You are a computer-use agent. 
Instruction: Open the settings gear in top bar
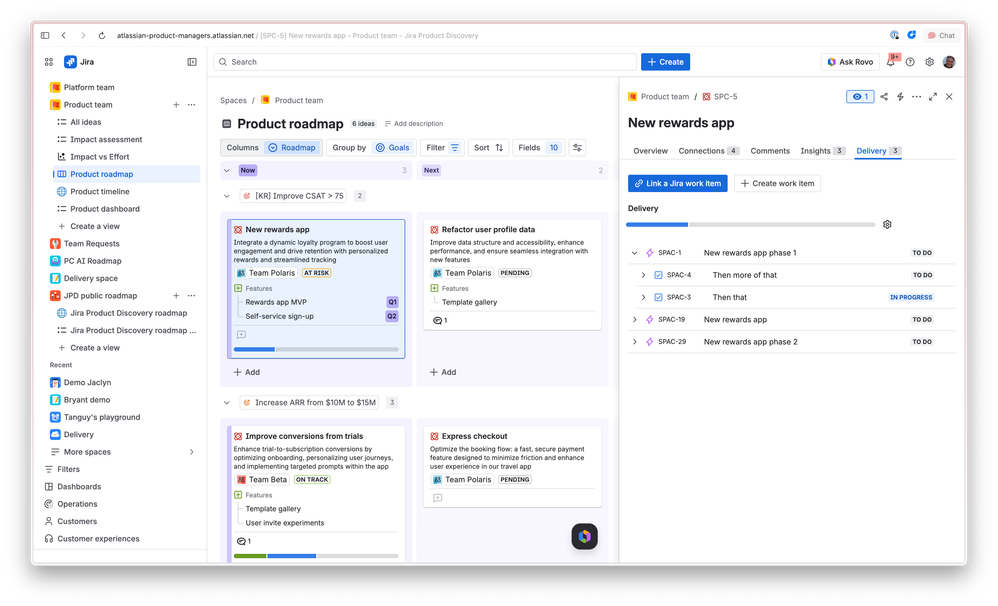[x=929, y=62]
